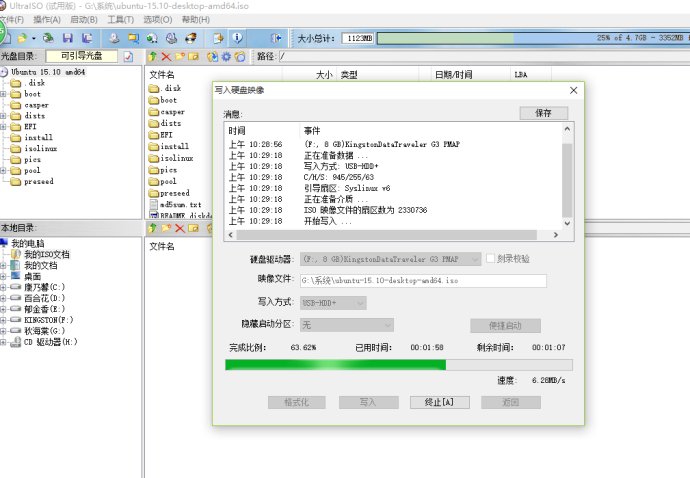Expand the EFI folder in image tree

pyautogui.click(x=3, y=127)
